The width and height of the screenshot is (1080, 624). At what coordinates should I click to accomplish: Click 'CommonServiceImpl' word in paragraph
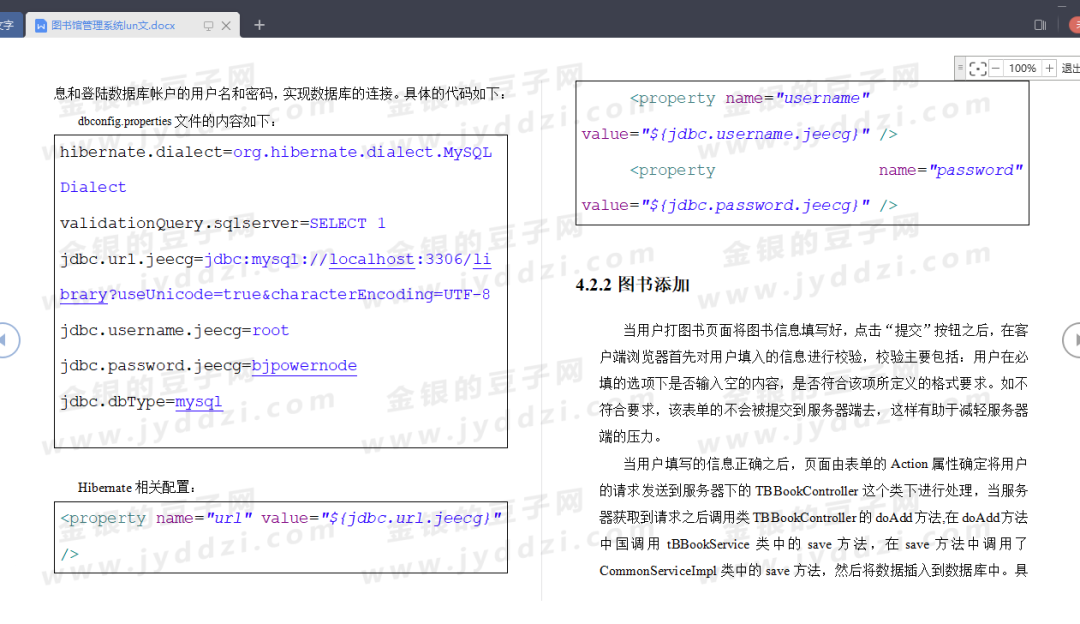(x=658, y=571)
